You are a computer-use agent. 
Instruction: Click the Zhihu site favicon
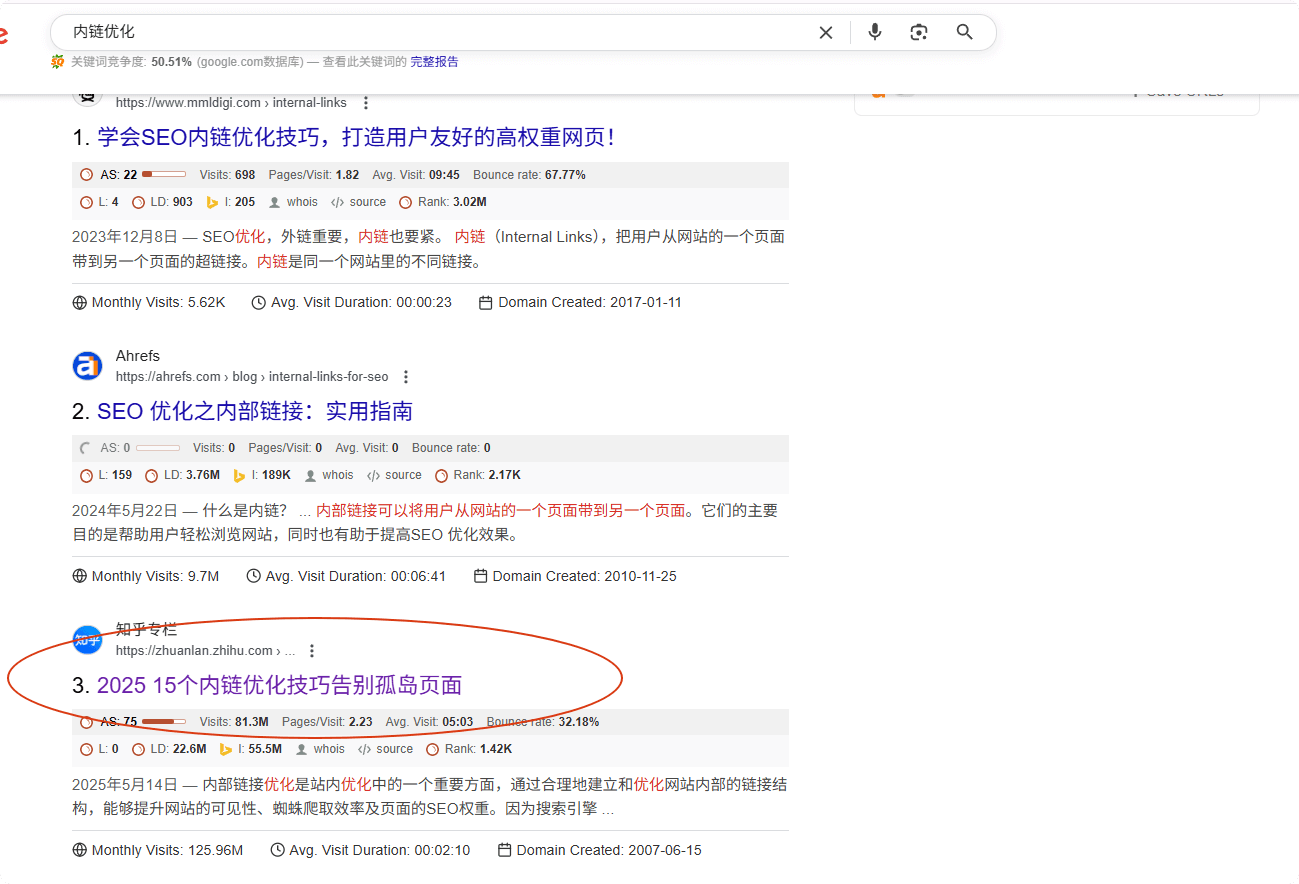coord(88,640)
